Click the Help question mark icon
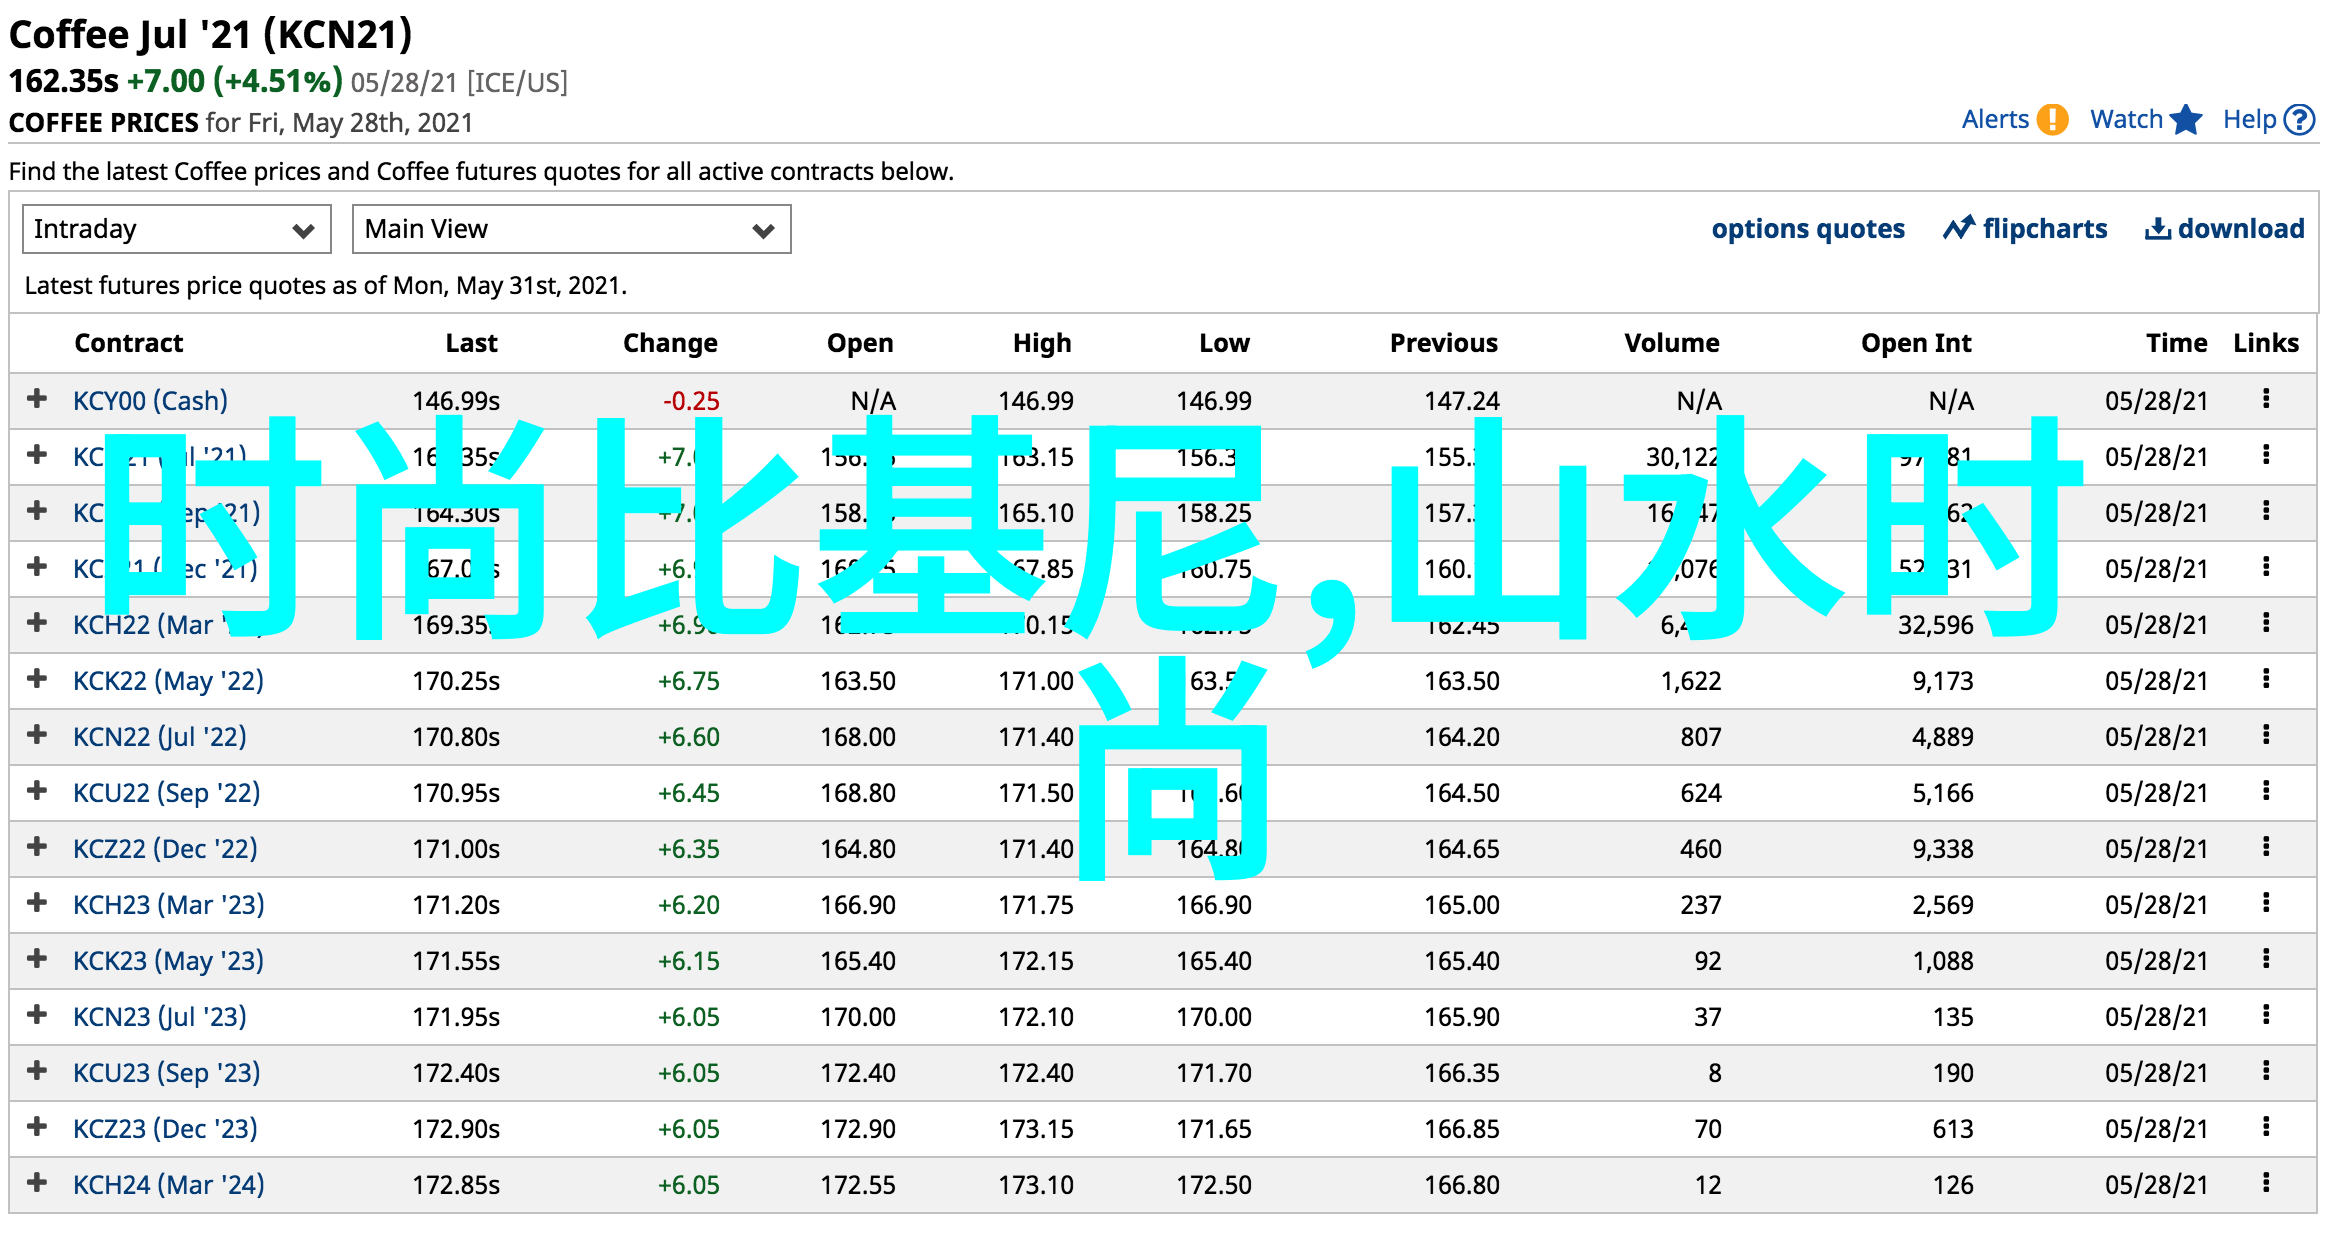 coord(2300,120)
